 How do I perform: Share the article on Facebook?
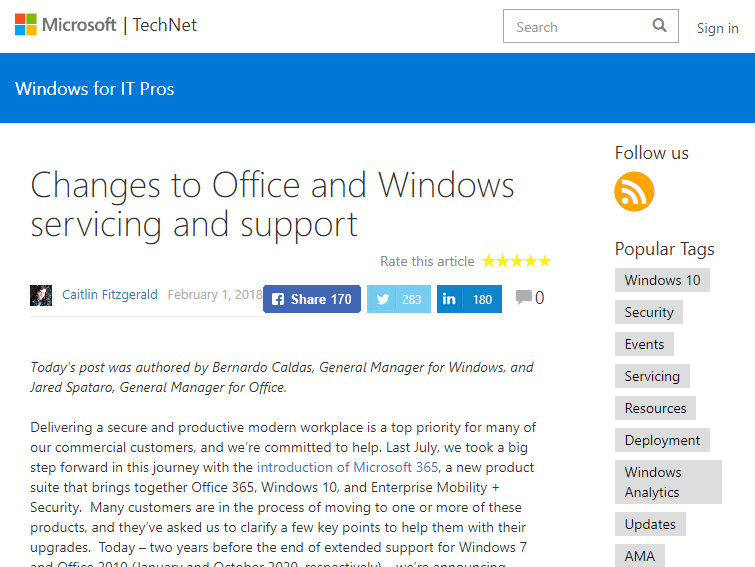(x=311, y=299)
